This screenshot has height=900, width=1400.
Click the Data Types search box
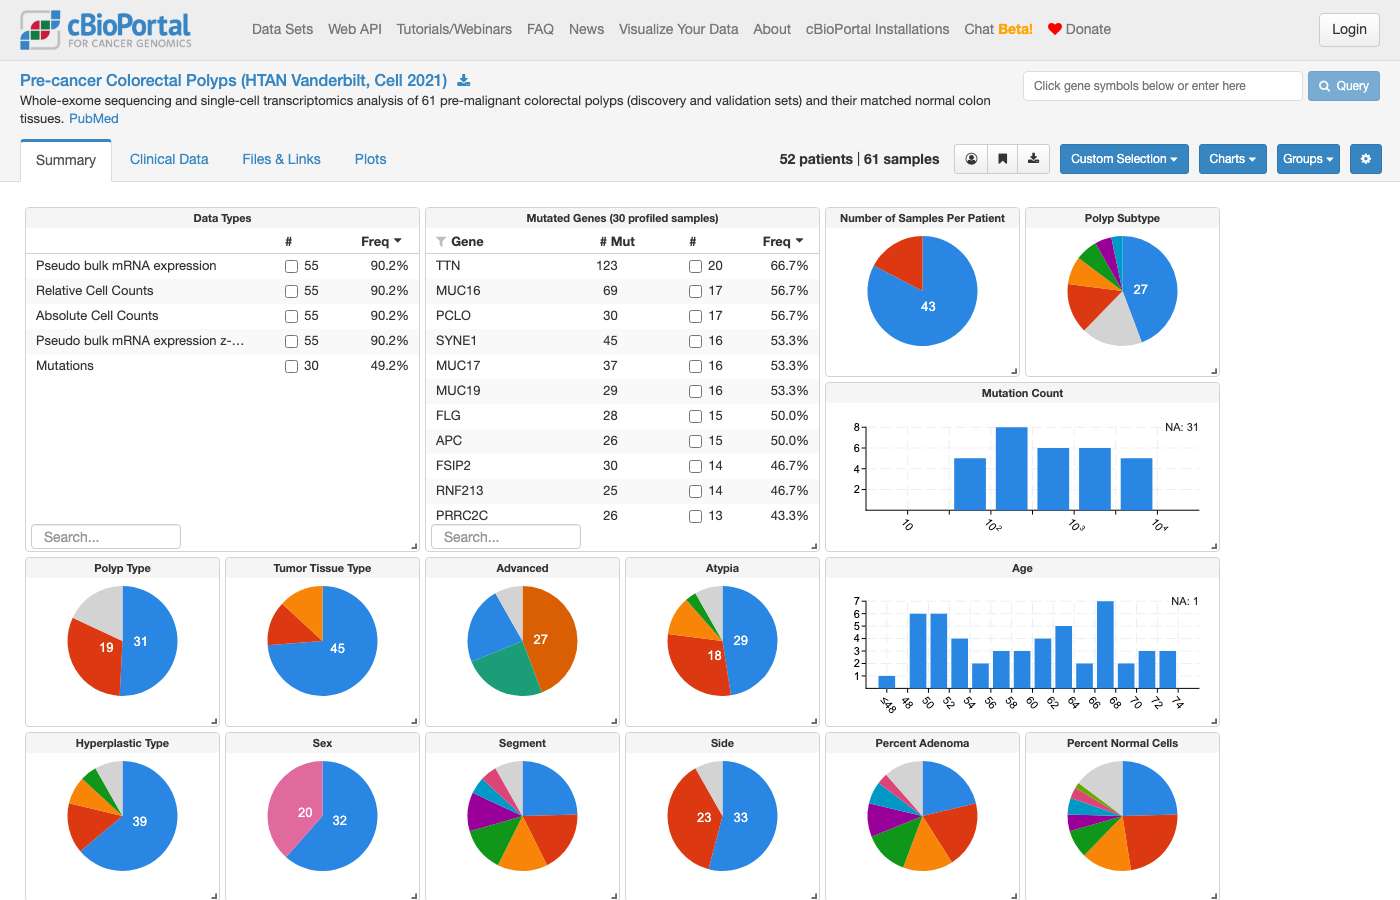click(105, 537)
